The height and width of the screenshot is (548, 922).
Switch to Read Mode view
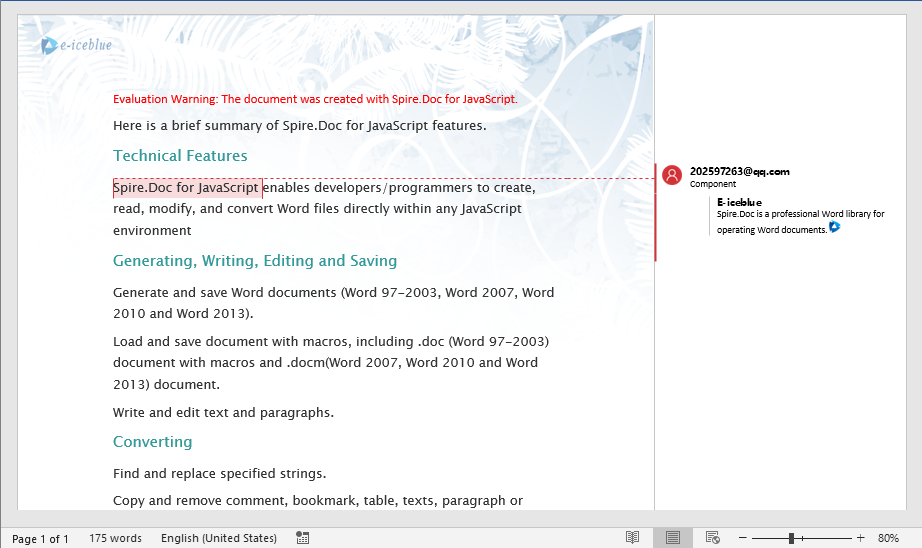[x=632, y=537]
